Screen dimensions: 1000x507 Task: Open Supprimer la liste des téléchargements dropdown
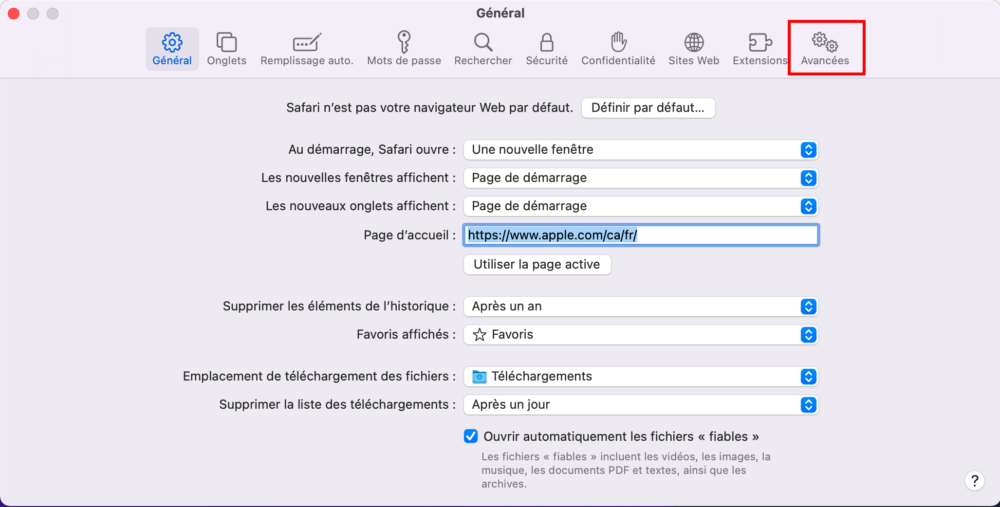coord(640,405)
